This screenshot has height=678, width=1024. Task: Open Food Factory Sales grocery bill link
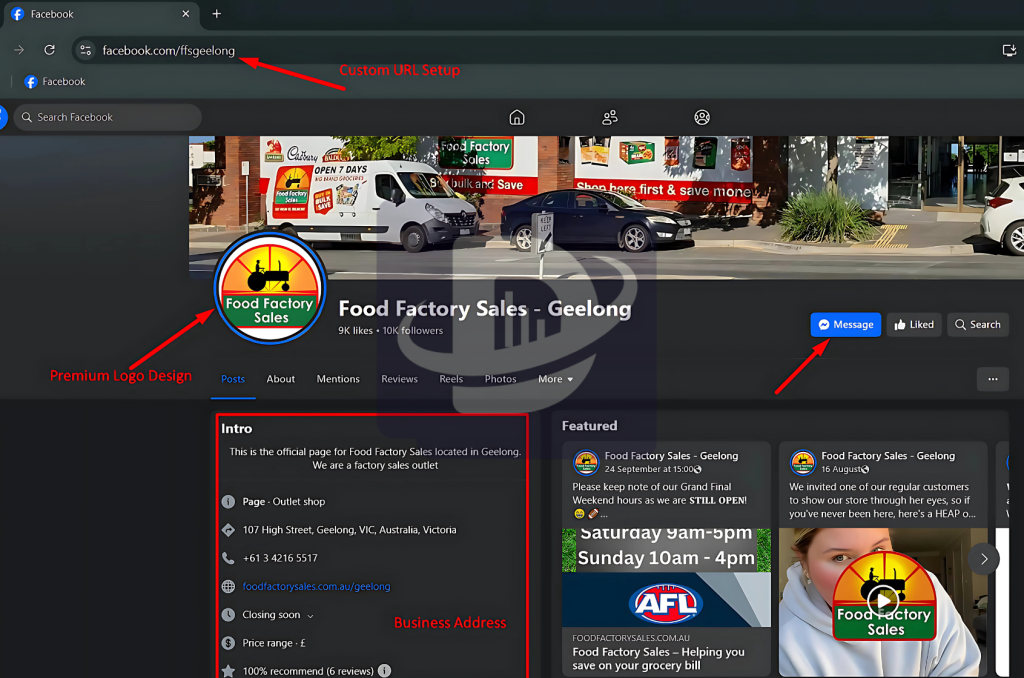tap(658, 658)
